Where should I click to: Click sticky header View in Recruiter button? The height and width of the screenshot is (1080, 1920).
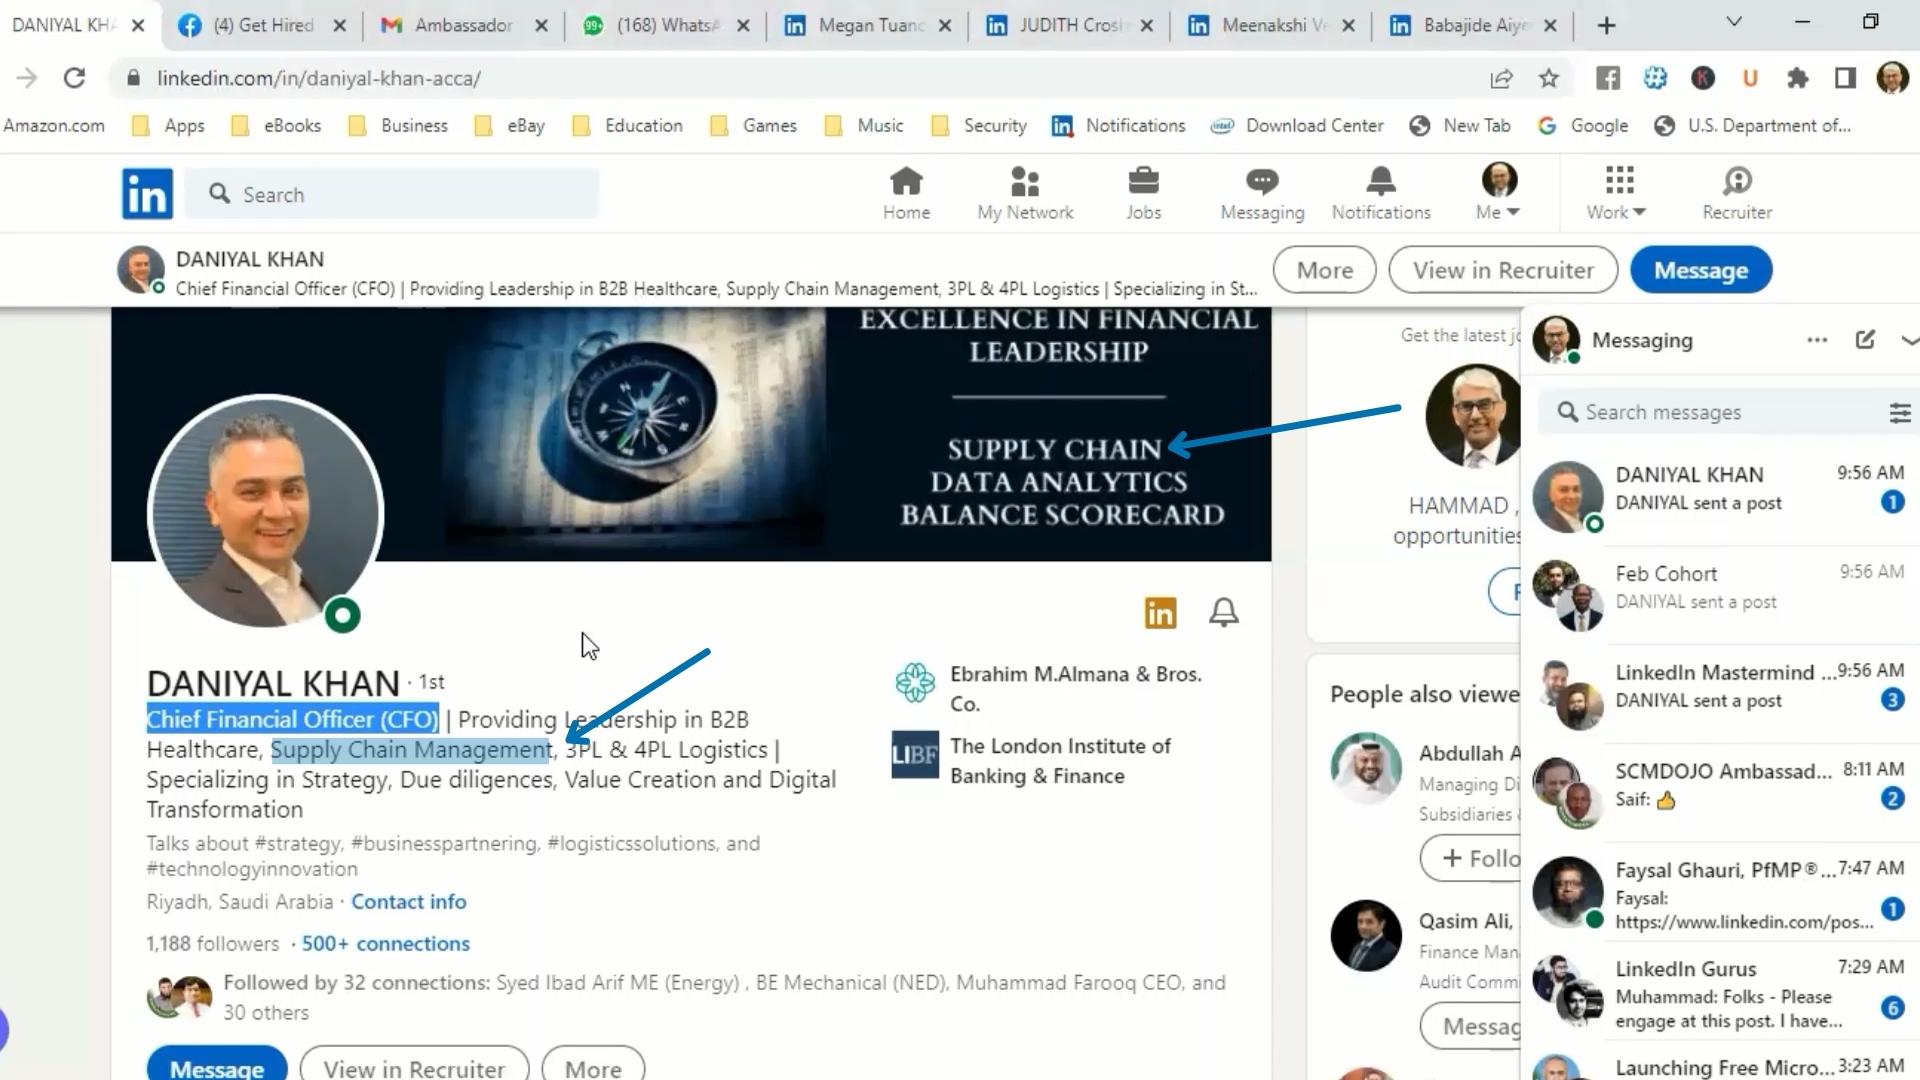(x=1503, y=270)
